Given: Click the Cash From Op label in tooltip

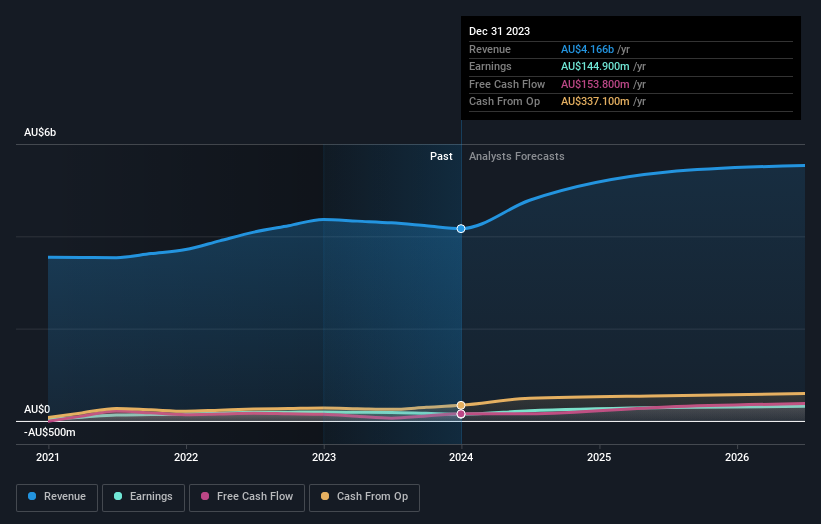Looking at the screenshot, I should [x=504, y=102].
